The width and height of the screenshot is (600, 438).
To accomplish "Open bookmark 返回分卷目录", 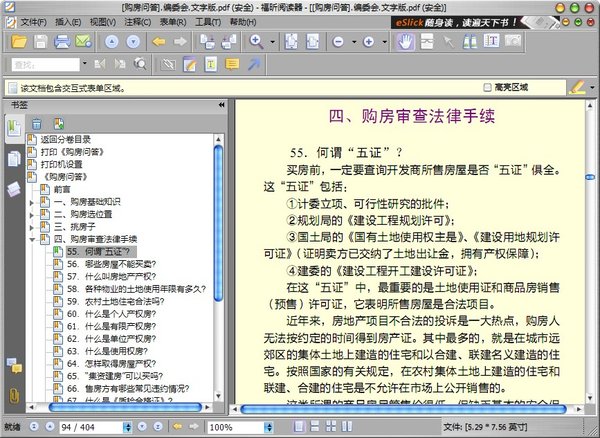I will 65,140.
